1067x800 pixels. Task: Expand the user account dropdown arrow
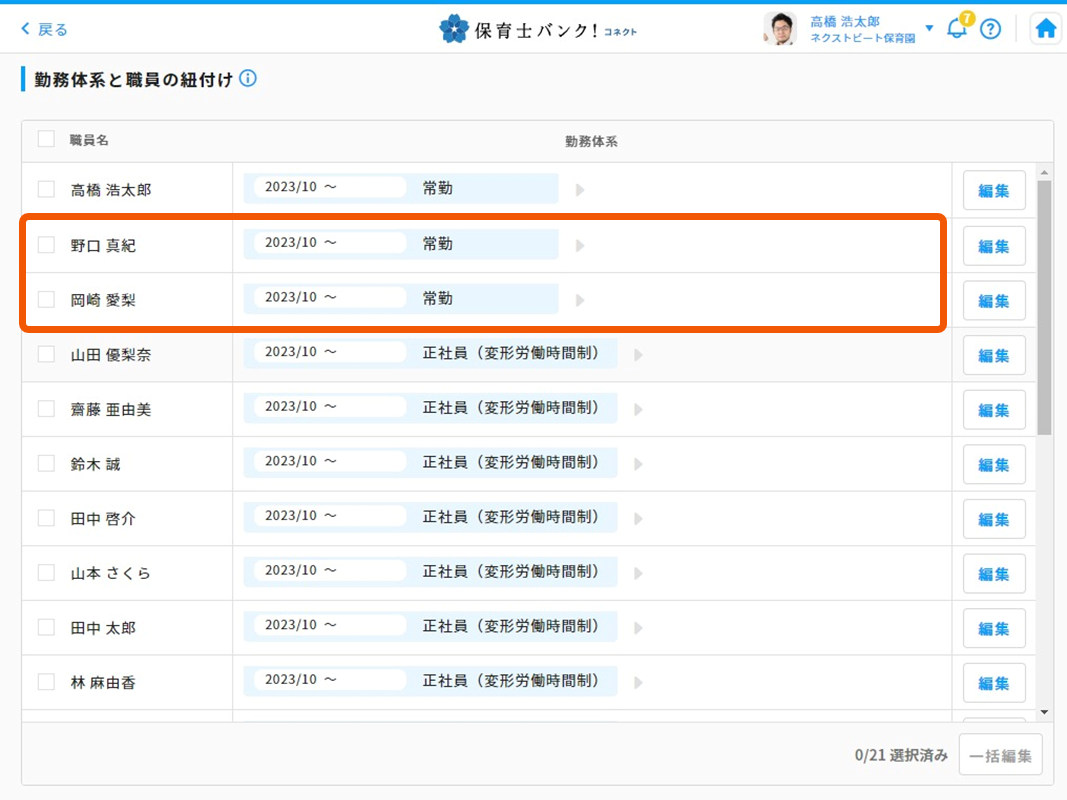[x=930, y=28]
